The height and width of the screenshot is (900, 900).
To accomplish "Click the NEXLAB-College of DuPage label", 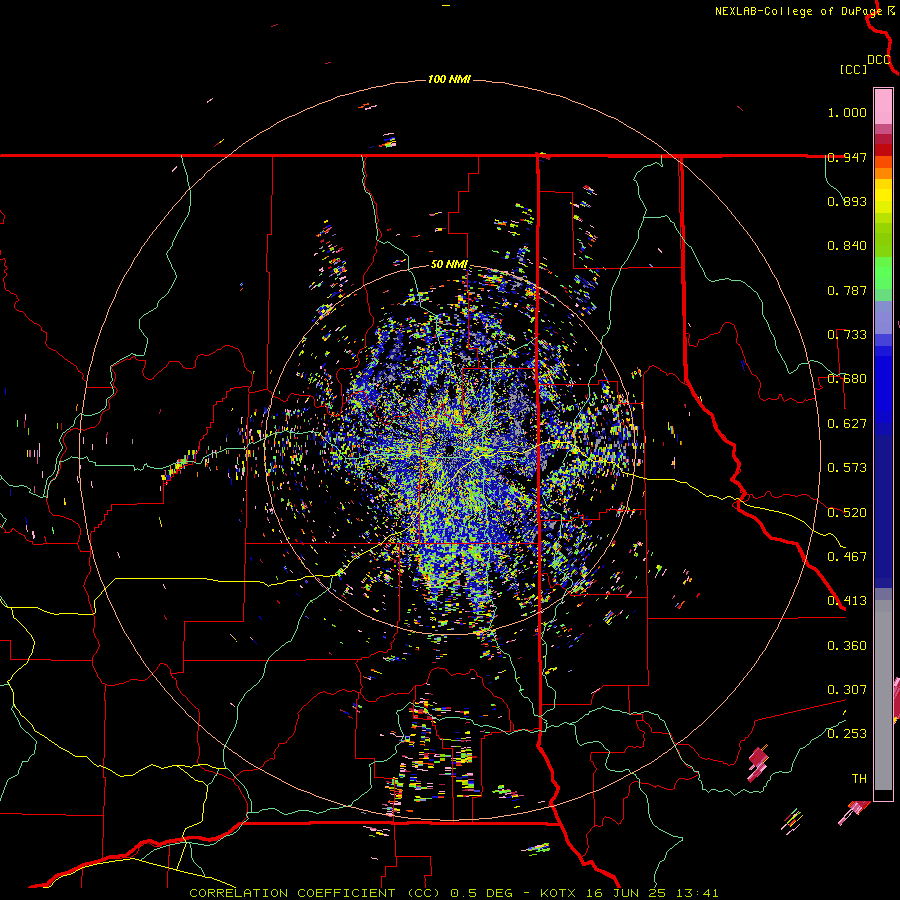I will coord(798,11).
